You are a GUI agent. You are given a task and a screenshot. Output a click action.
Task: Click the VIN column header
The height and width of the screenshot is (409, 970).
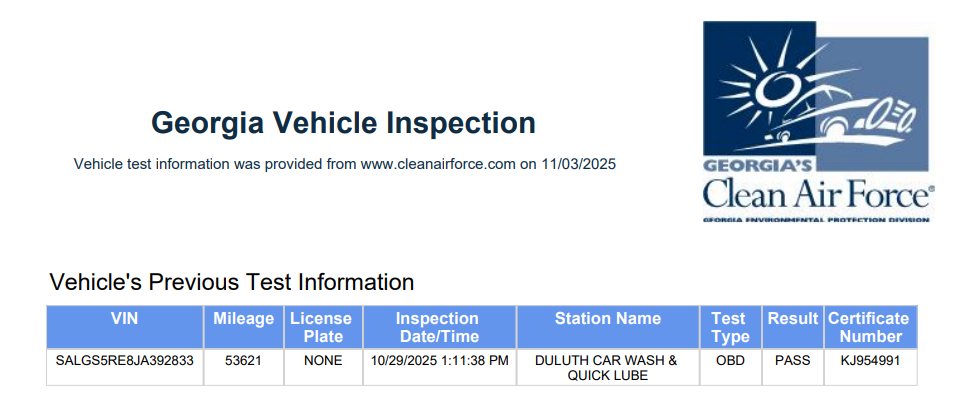pyautogui.click(x=125, y=319)
